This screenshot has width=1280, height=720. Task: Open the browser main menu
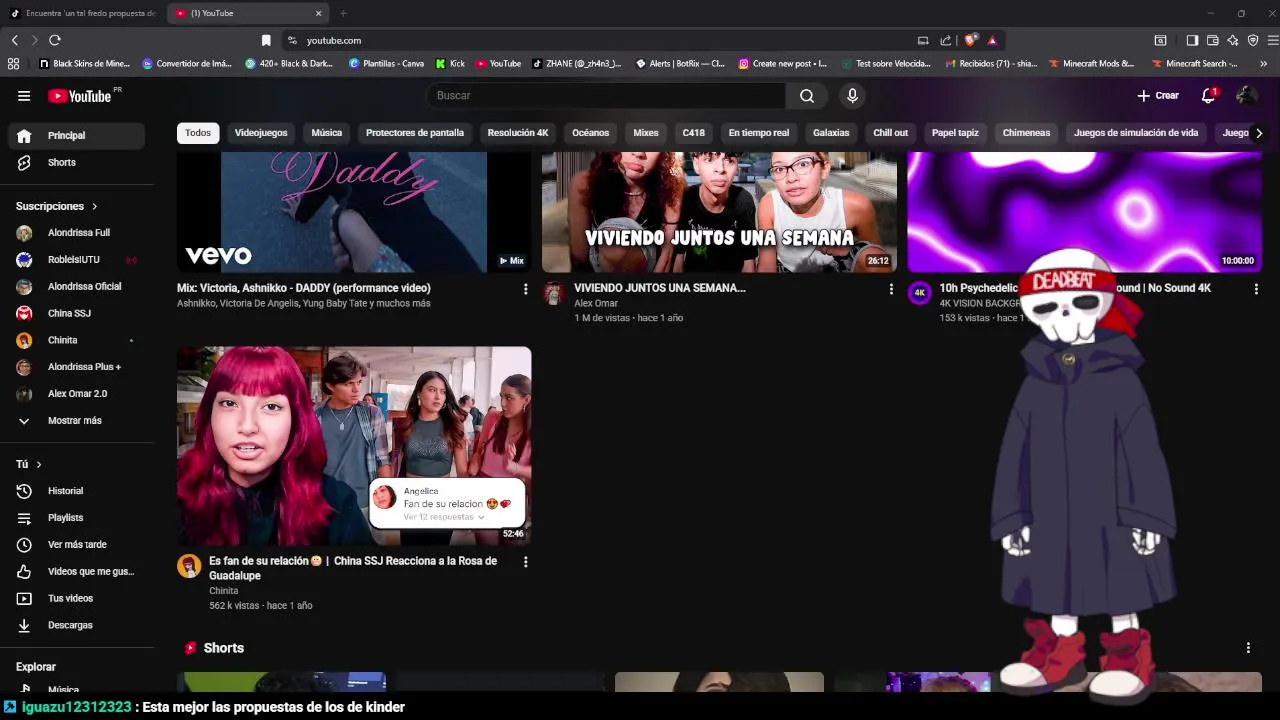[x=1273, y=40]
